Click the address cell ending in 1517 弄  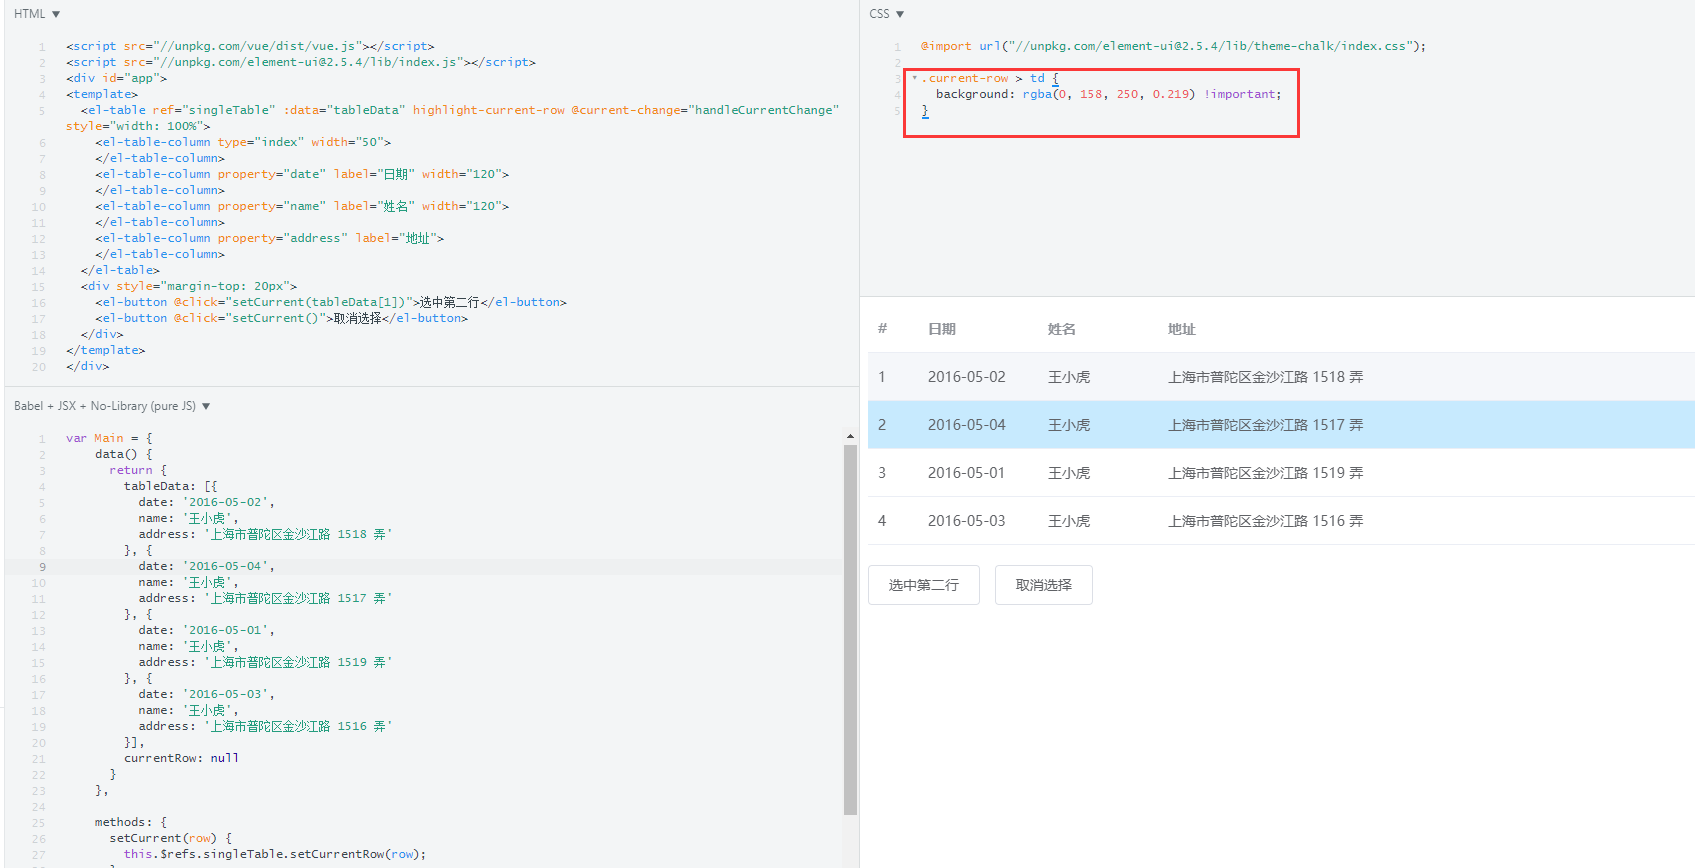click(x=1265, y=425)
